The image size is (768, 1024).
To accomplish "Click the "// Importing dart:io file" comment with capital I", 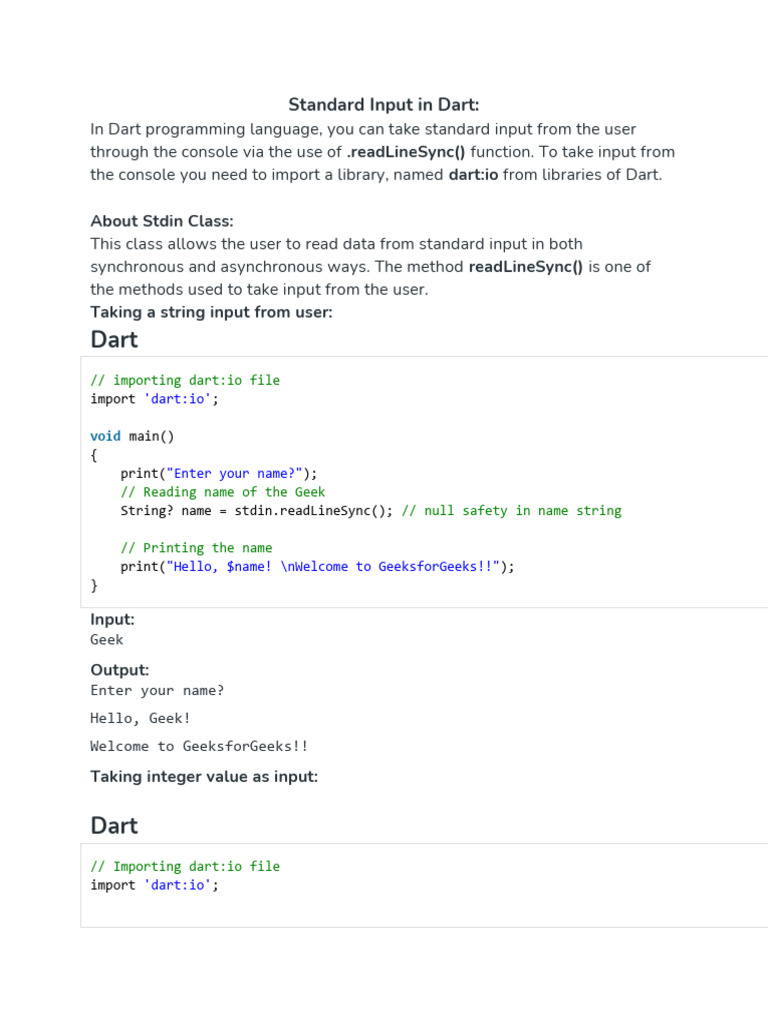I will (185, 866).
